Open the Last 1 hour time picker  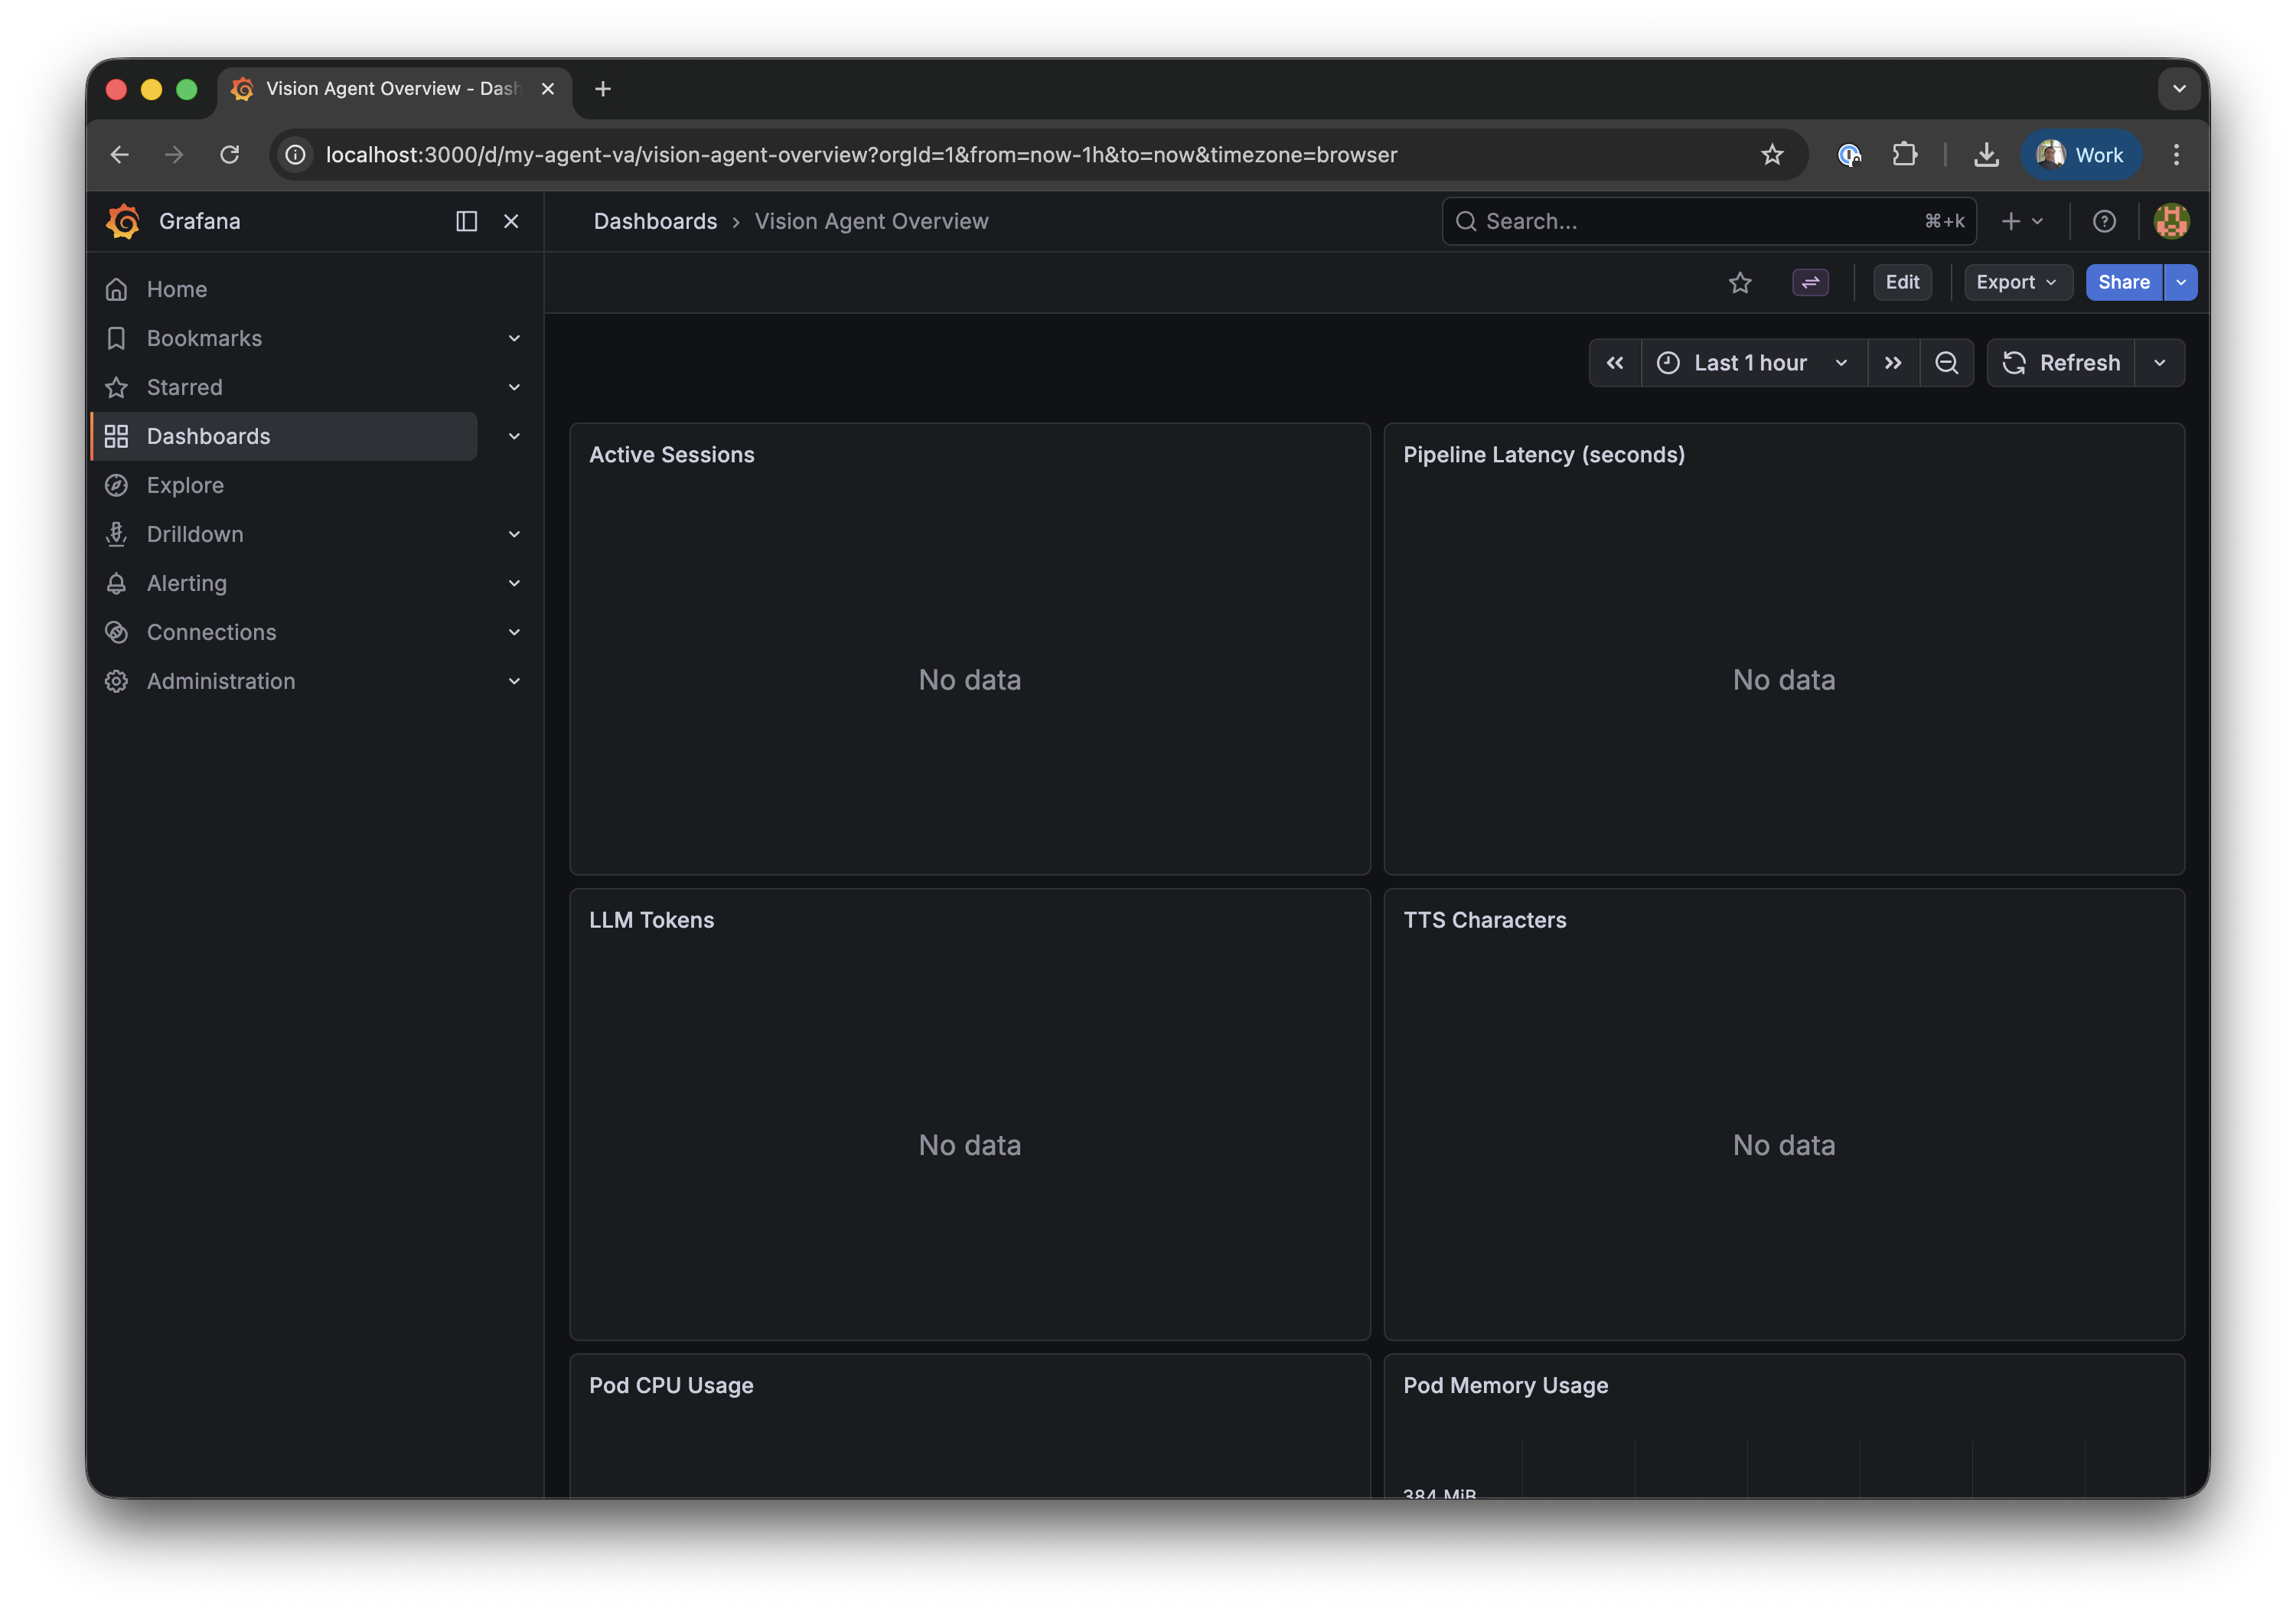click(1752, 363)
